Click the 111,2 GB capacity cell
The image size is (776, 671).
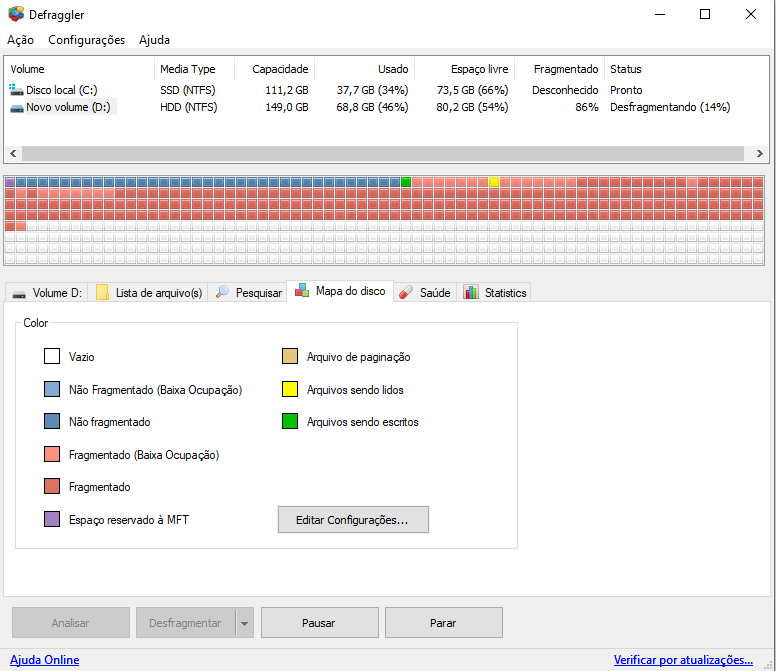[287, 90]
